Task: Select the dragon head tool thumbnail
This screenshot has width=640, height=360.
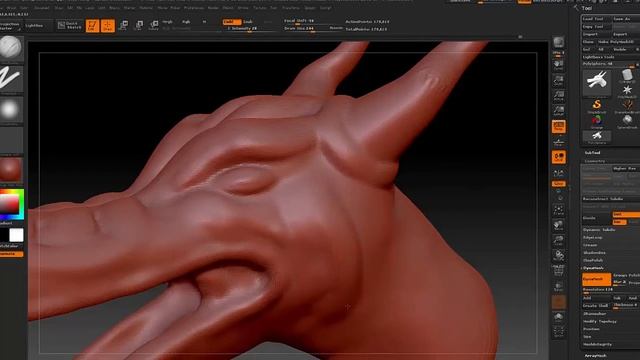Action: click(x=597, y=82)
